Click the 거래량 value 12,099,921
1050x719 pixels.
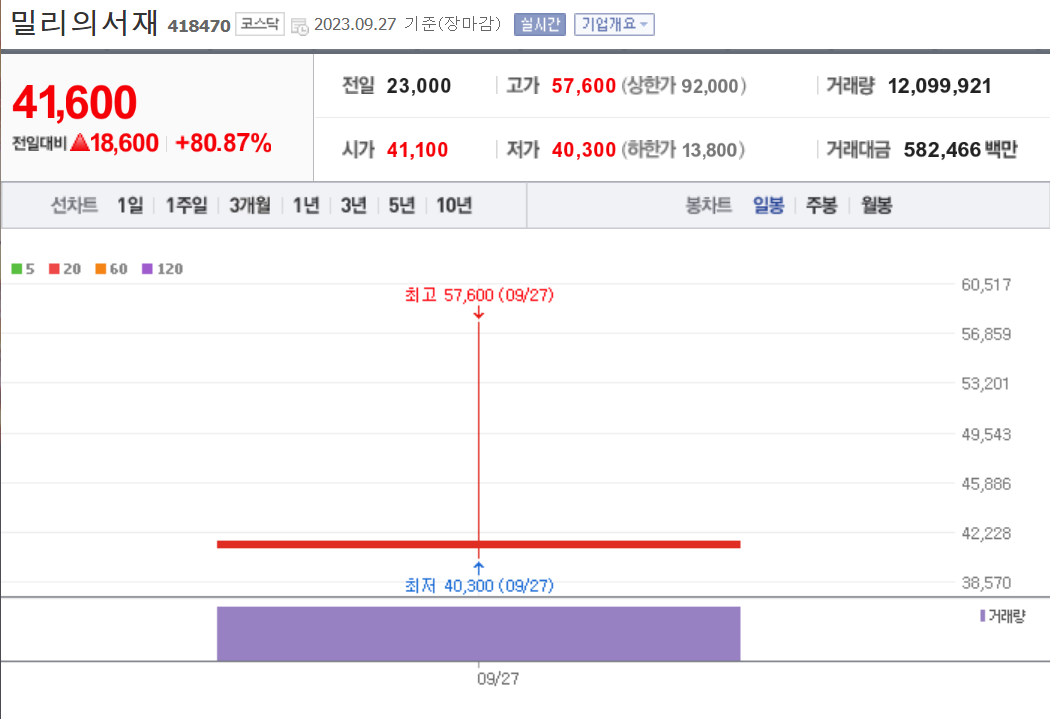pyautogui.click(x=940, y=86)
